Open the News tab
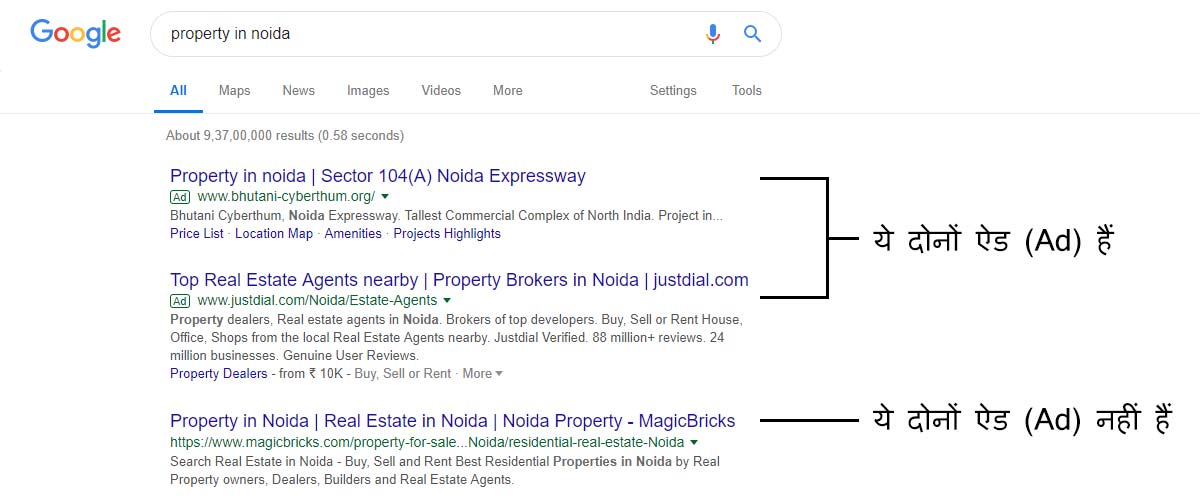The width and height of the screenshot is (1200, 503). tap(298, 90)
